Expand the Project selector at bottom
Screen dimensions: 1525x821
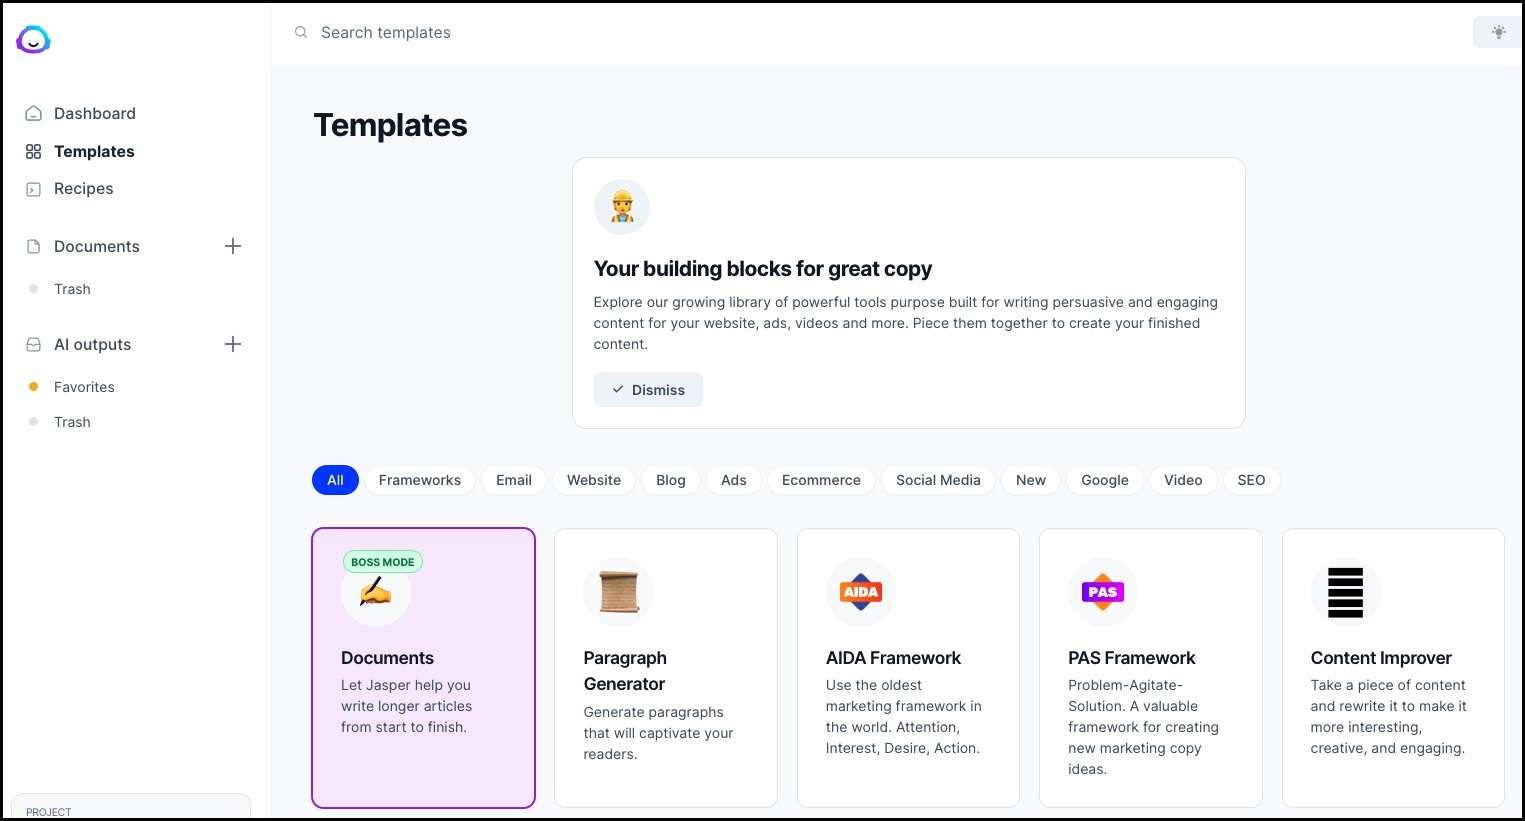pyautogui.click(x=130, y=808)
